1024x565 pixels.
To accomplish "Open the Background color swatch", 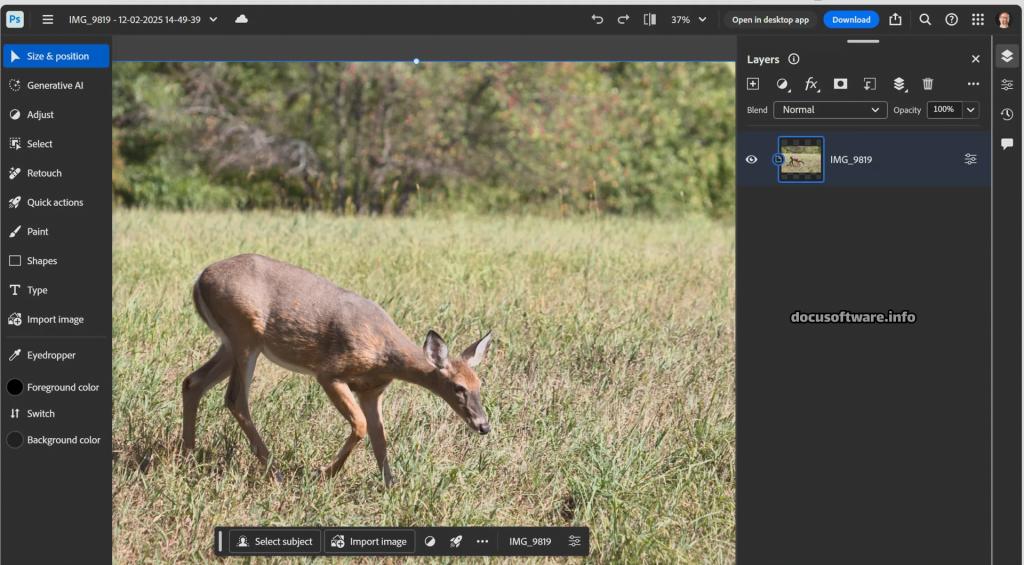I will (15, 440).
